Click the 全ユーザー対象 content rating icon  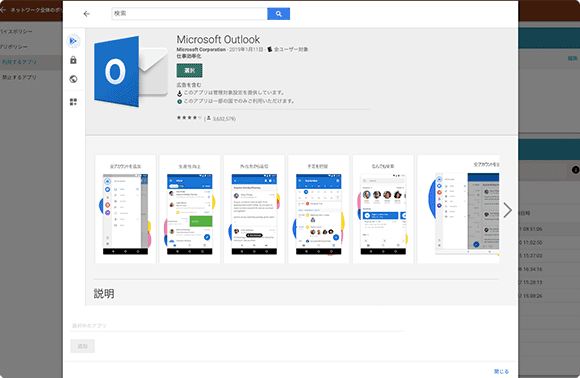[270, 49]
